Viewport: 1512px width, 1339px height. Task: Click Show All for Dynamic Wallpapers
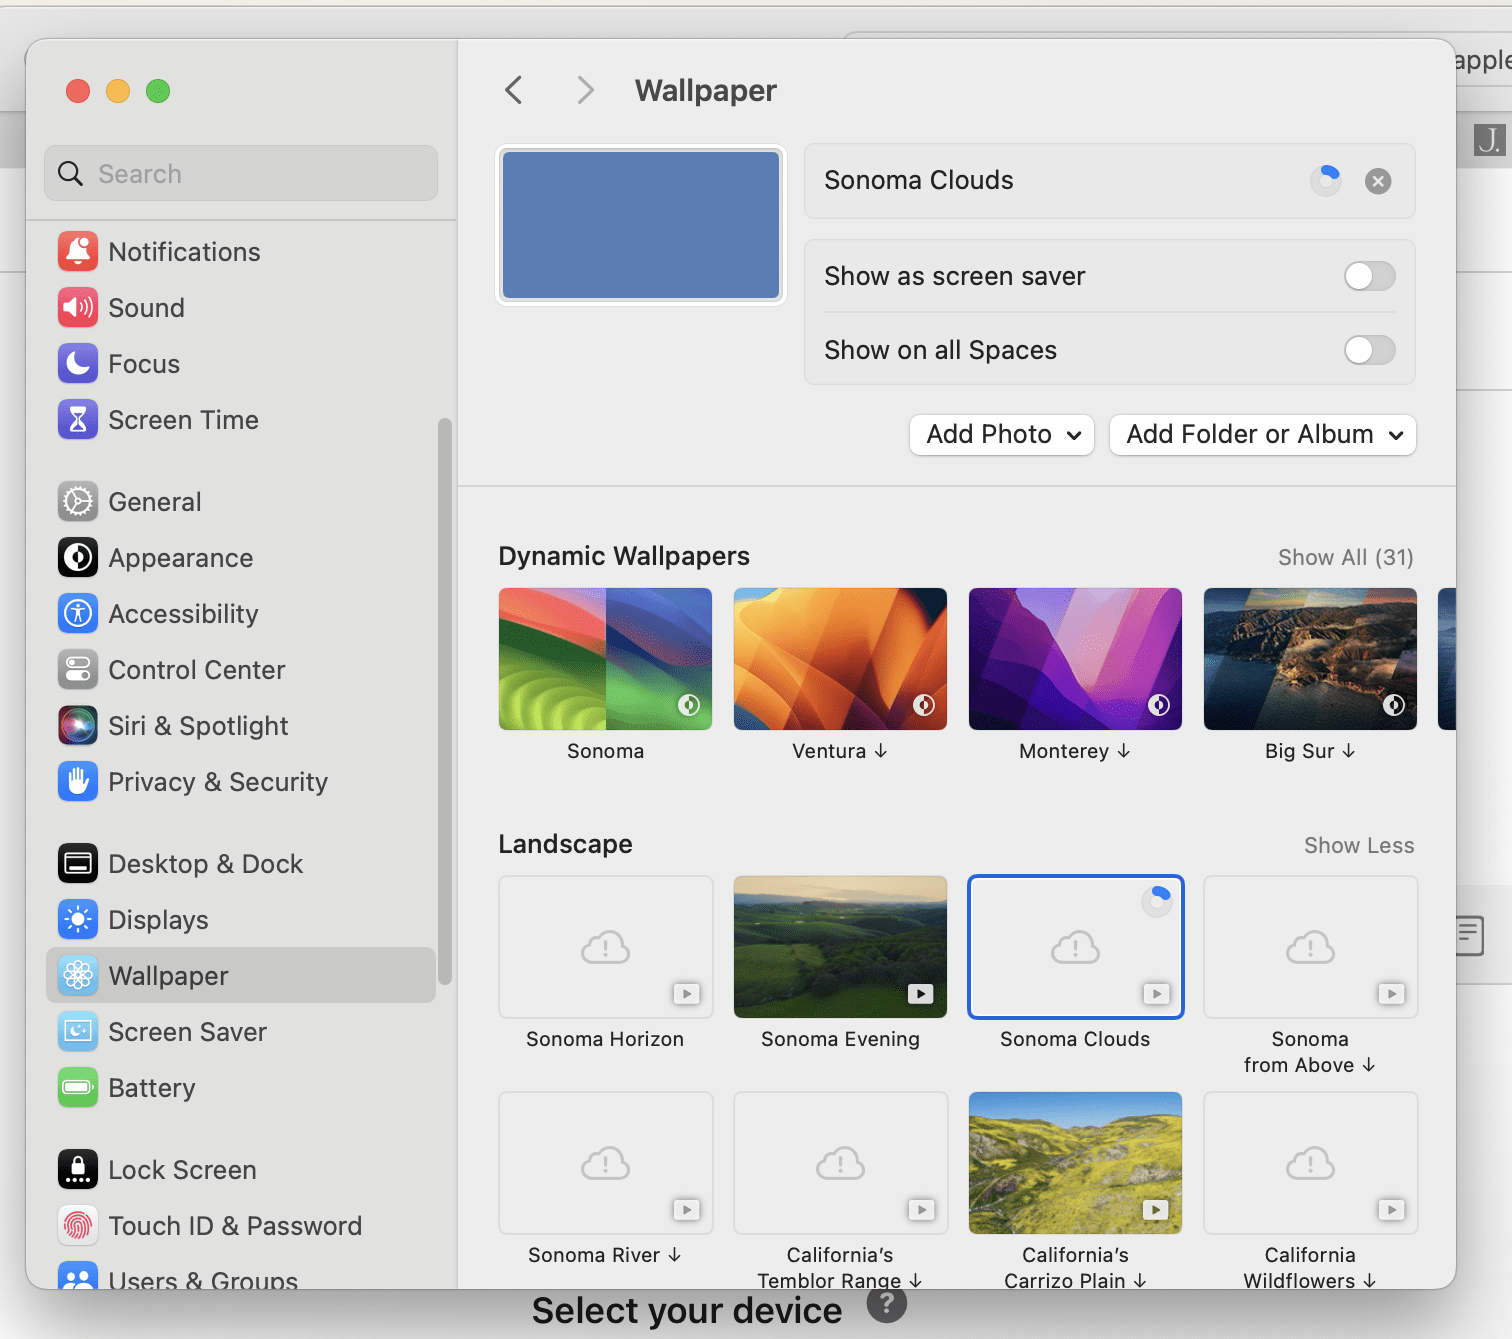point(1345,557)
